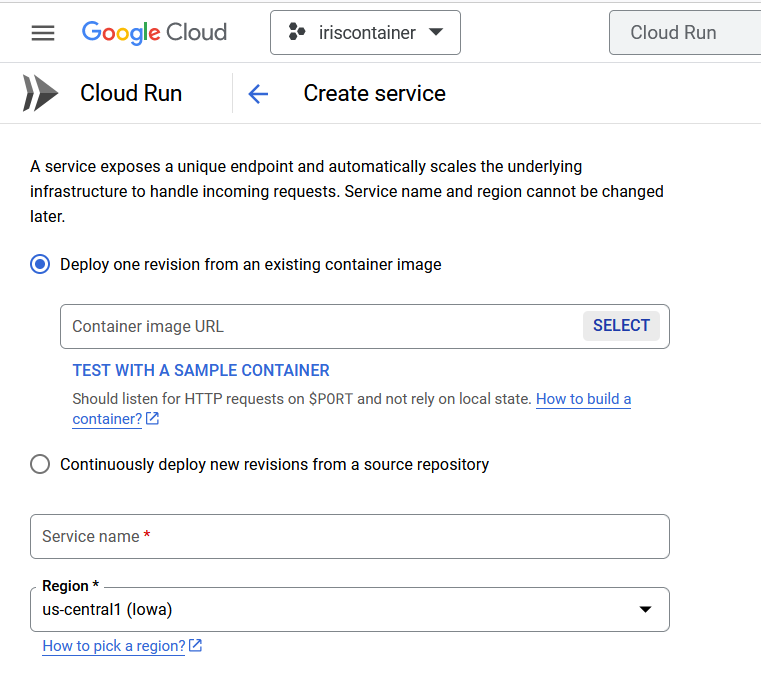Open the hamburger navigation menu
Screen dimensions: 761x678
[x=43, y=33]
